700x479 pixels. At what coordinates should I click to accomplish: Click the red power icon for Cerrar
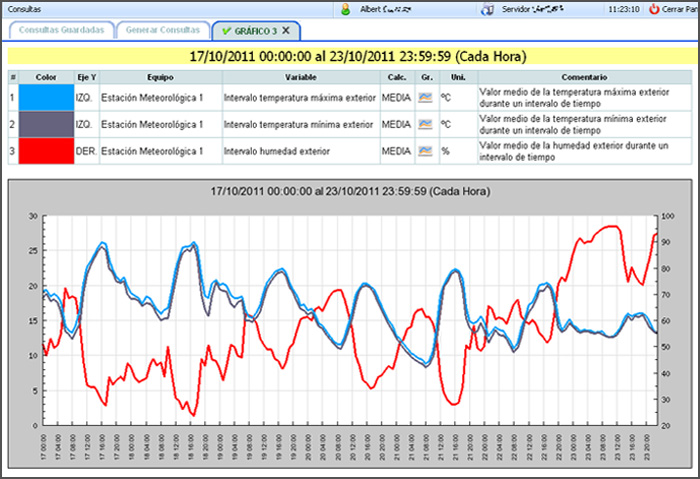pyautogui.click(x=654, y=9)
